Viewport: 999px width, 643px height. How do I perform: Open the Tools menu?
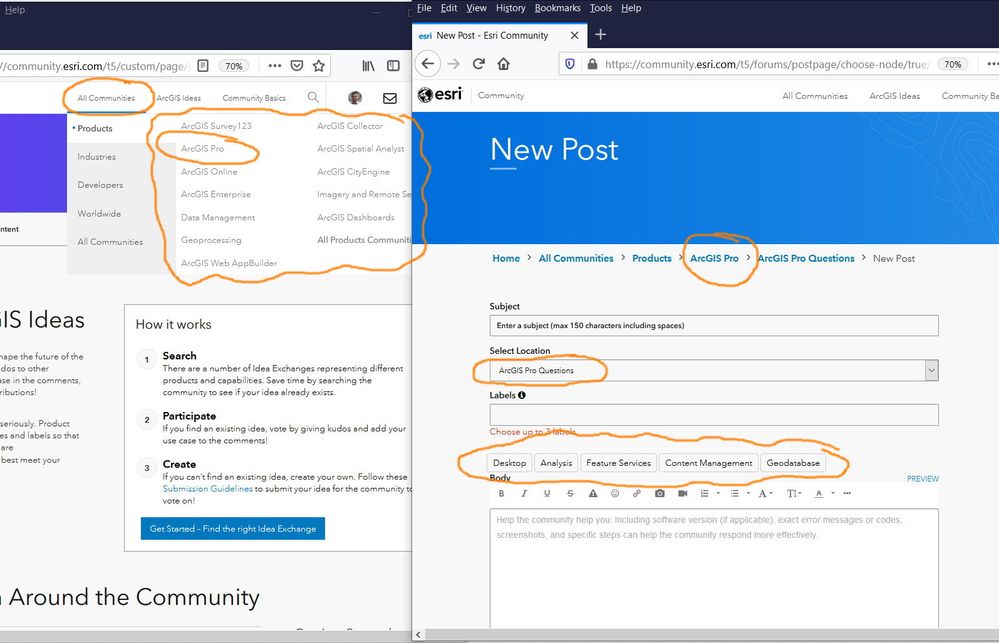[x=600, y=8]
